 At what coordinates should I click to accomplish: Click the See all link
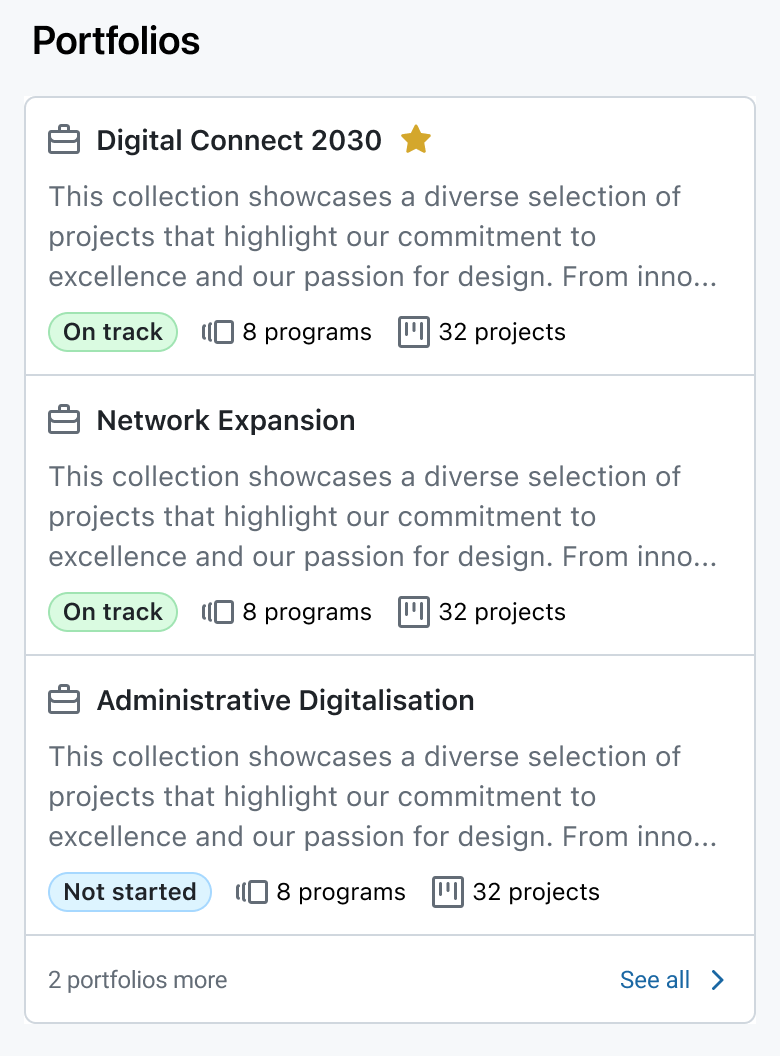point(655,980)
